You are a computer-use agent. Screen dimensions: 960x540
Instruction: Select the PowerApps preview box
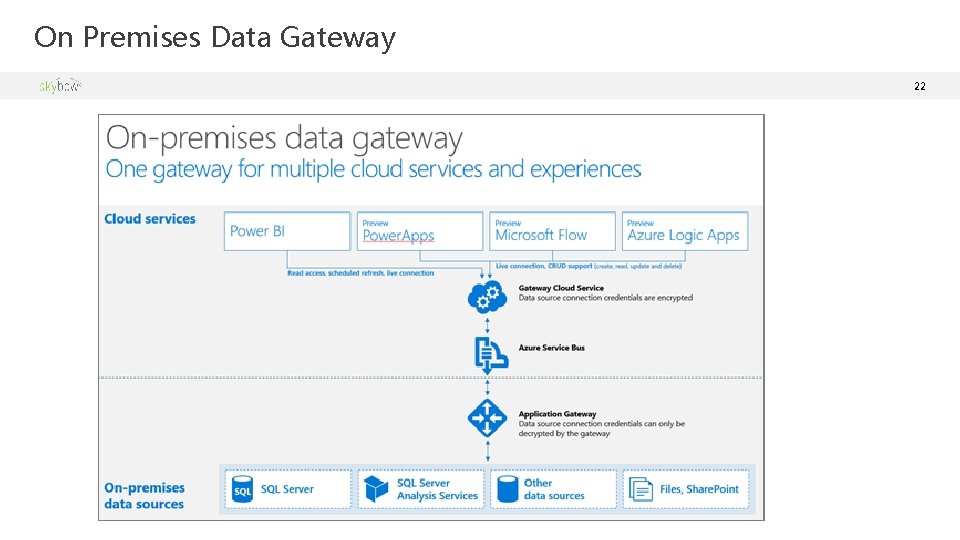[420, 231]
